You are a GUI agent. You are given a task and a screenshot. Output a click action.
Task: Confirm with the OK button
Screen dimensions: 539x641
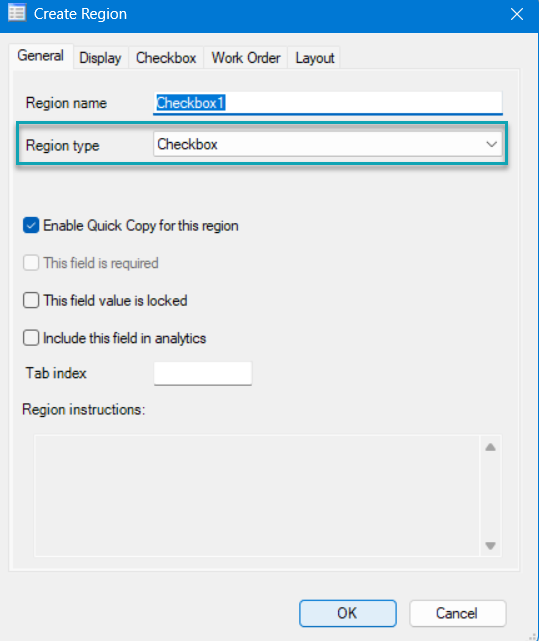tap(348, 613)
